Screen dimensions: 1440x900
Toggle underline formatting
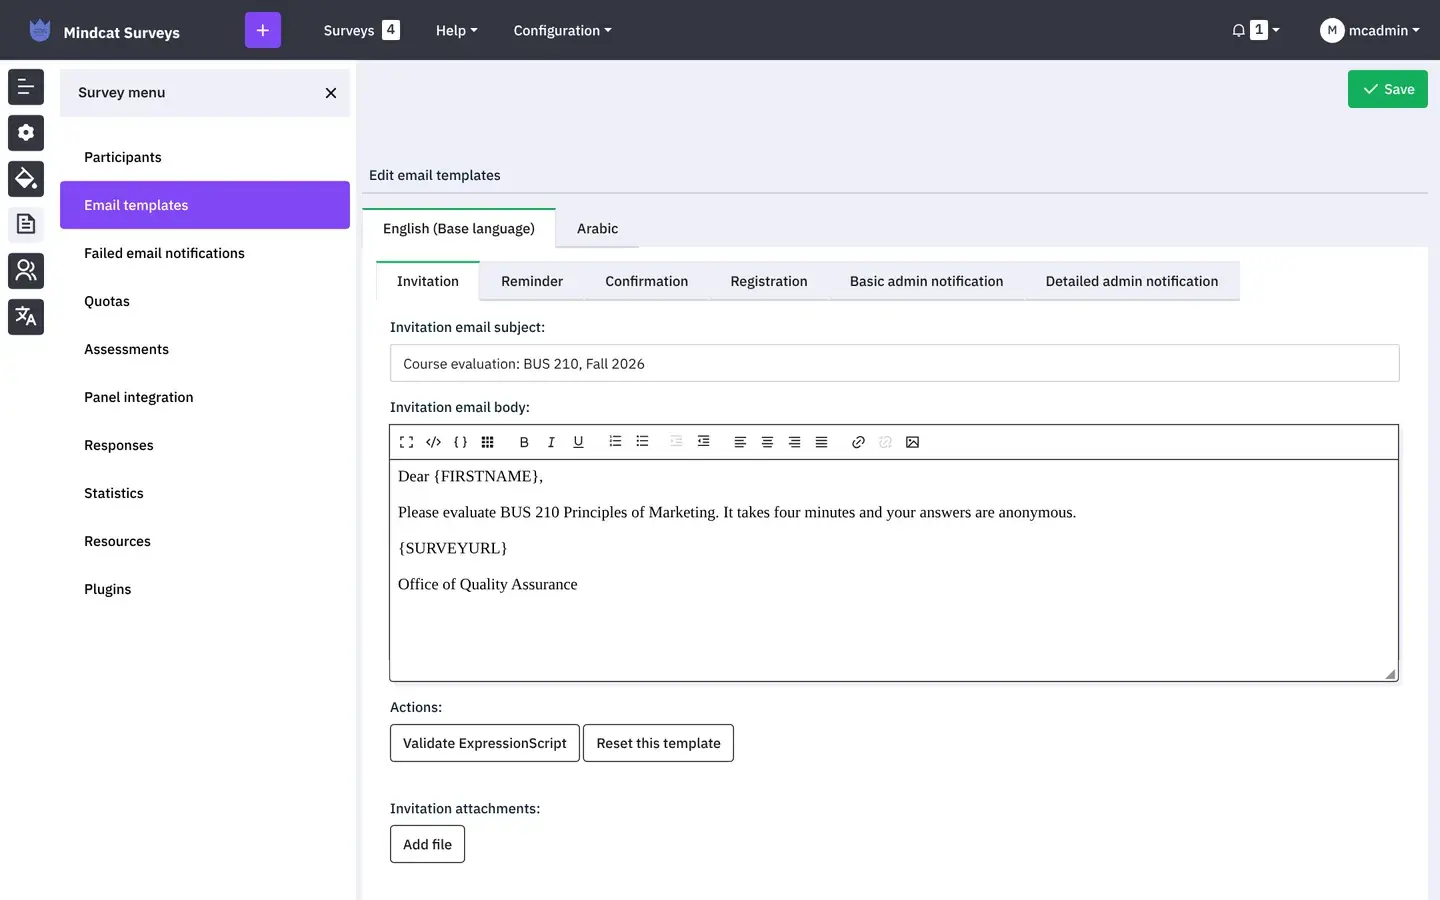tap(578, 442)
